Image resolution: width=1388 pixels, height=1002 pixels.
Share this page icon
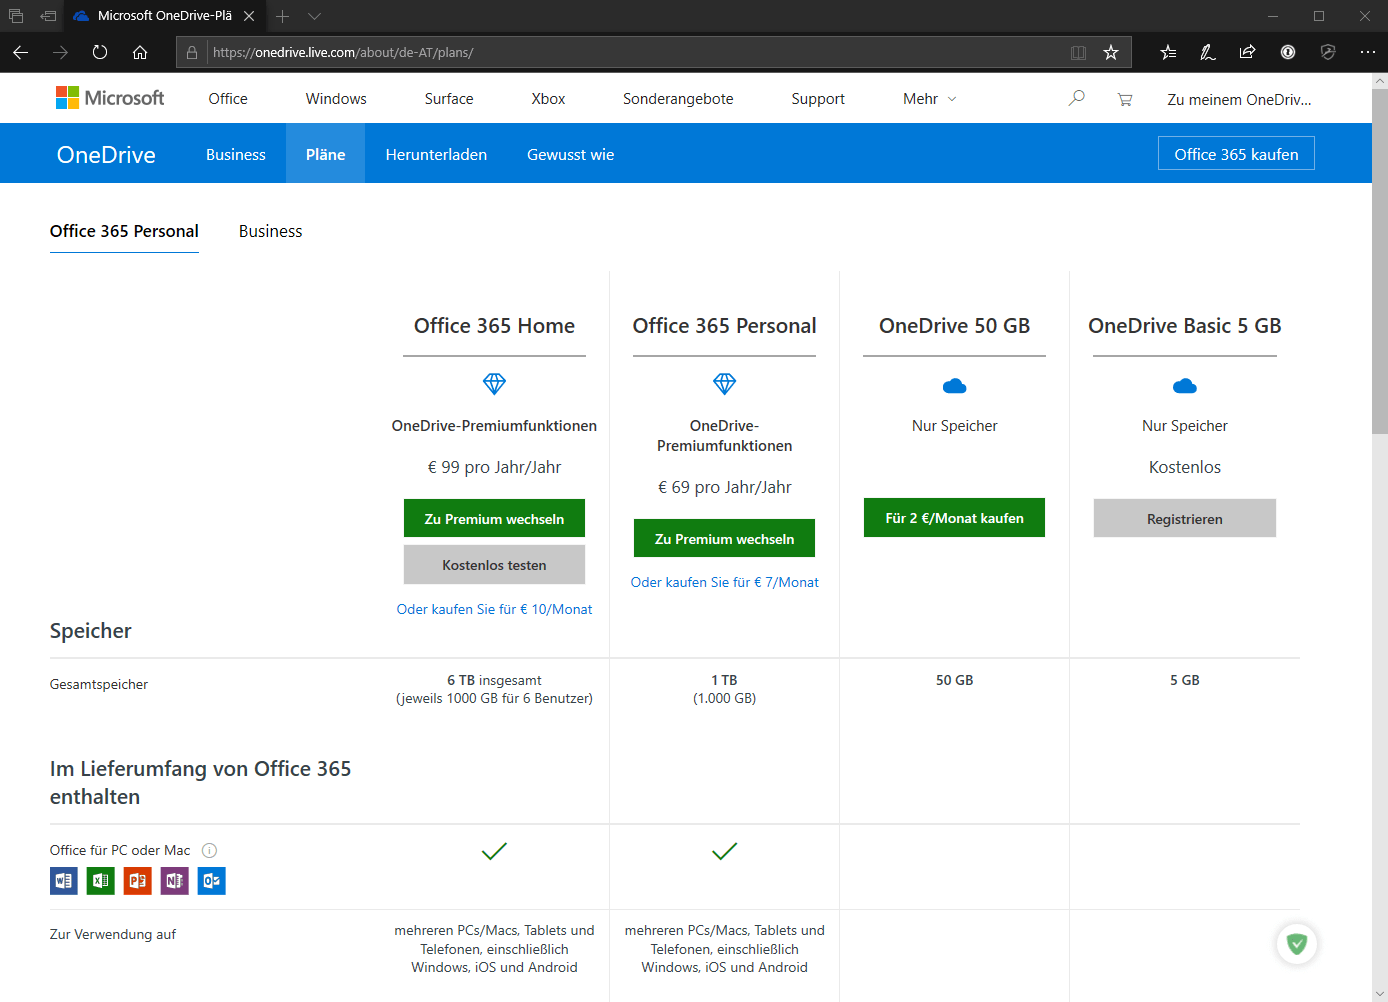click(x=1247, y=52)
